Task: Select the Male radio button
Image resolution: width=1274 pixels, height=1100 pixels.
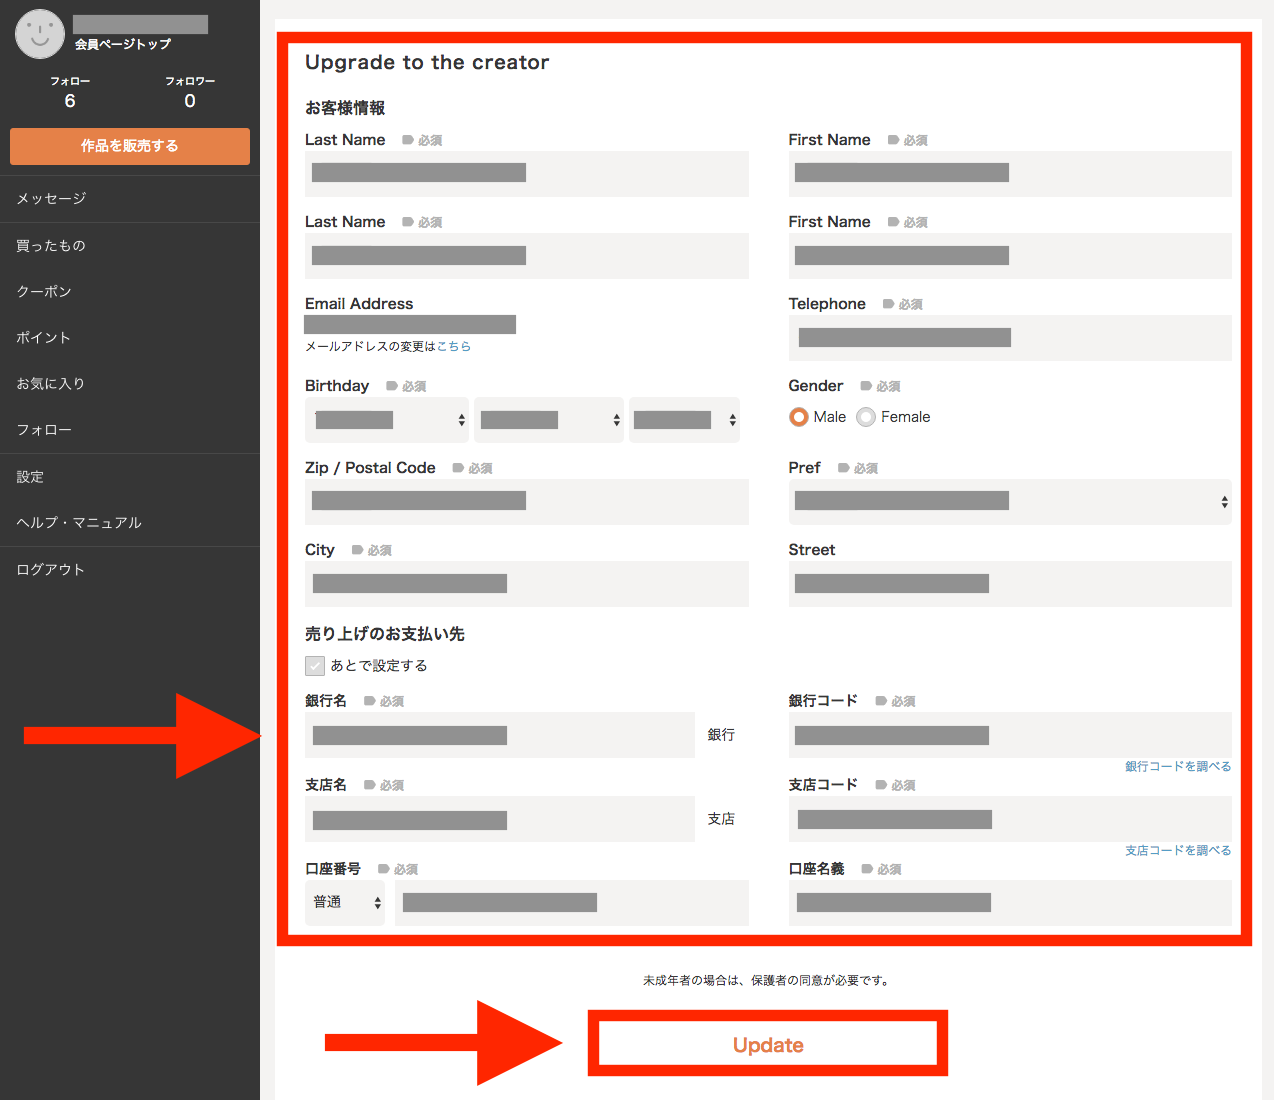Action: tap(799, 417)
